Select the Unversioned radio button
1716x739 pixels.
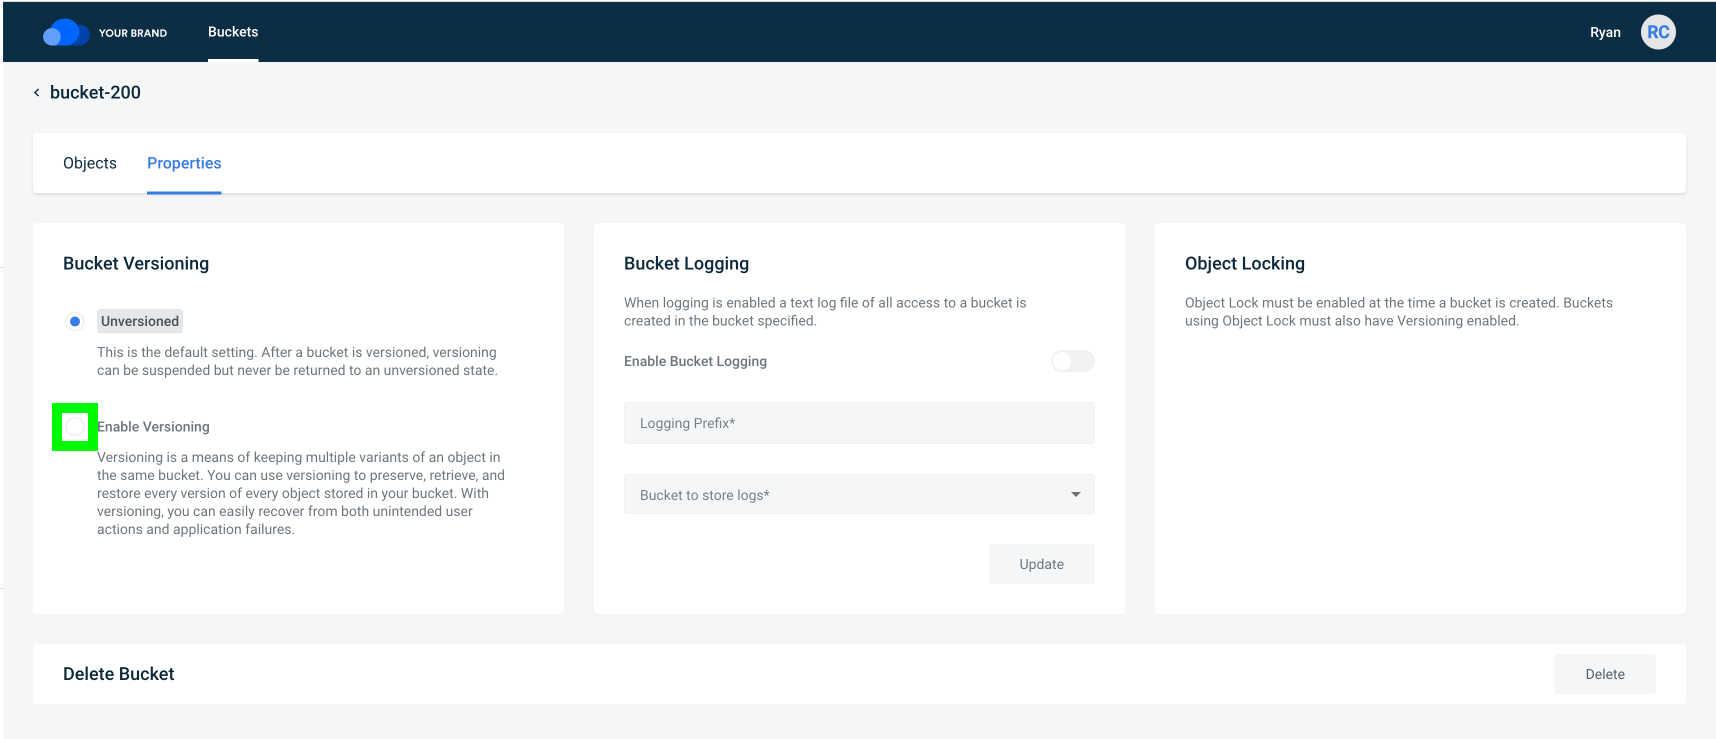(75, 321)
